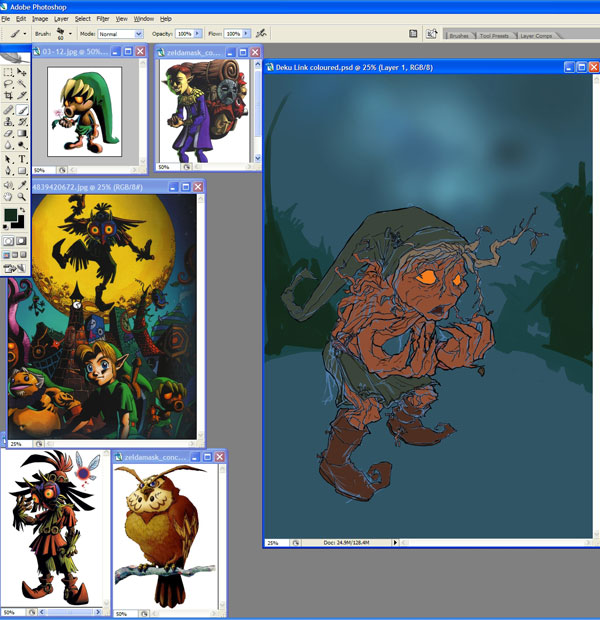Select the Pen tool

8,171
